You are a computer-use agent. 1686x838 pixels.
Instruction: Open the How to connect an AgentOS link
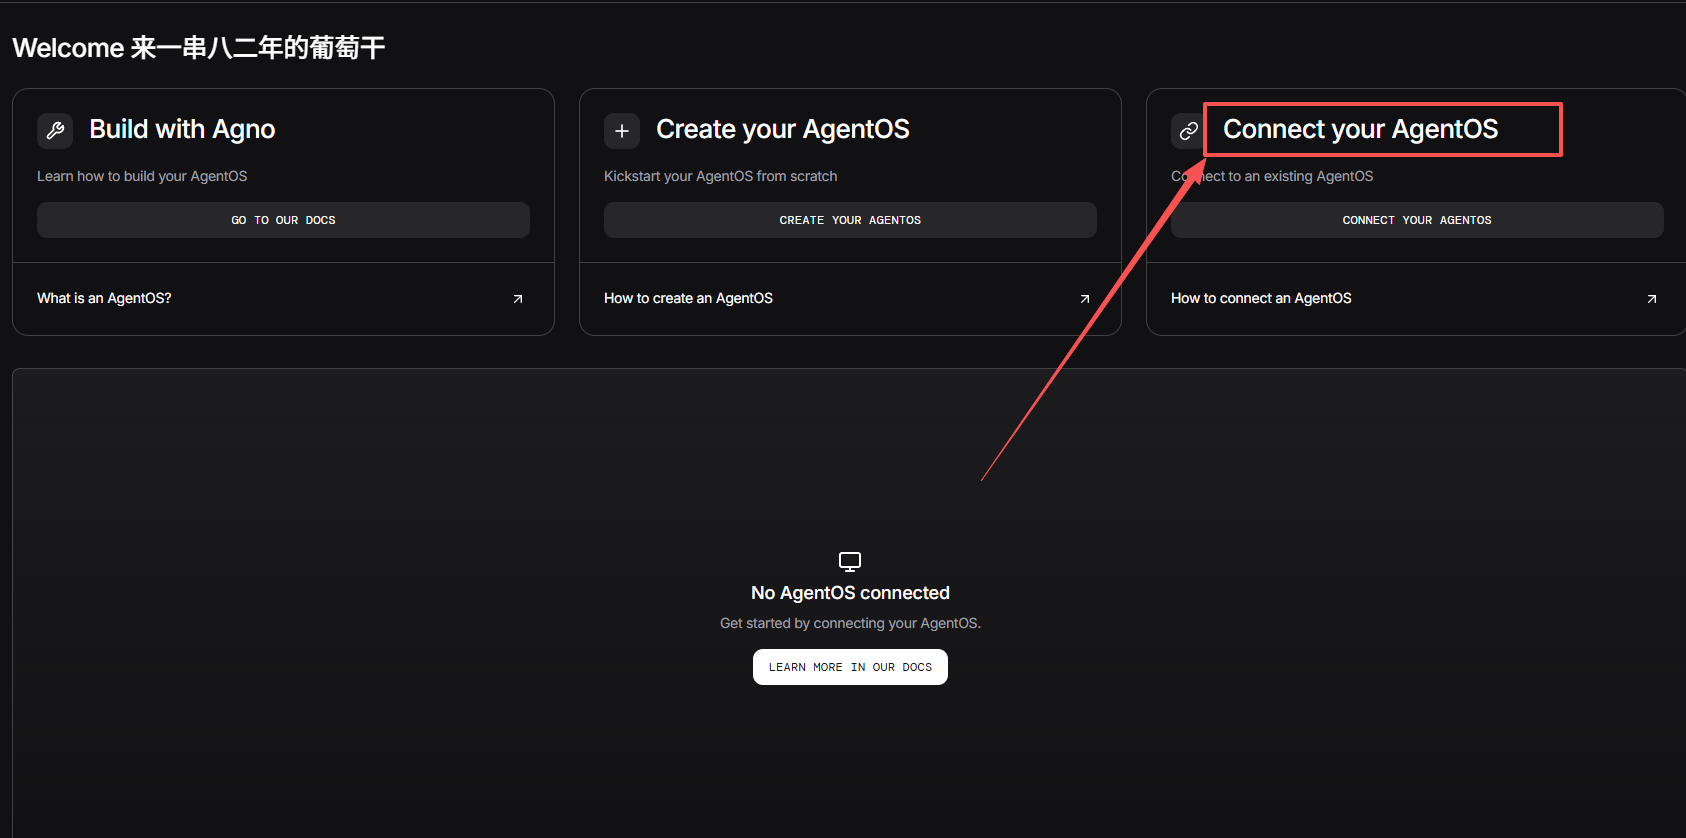(1261, 298)
